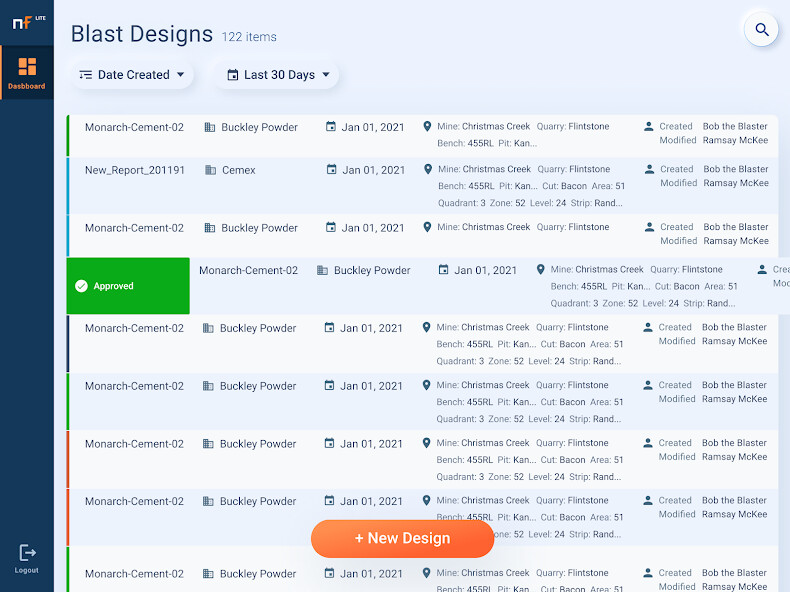Screen dimensions: 790x592
Task: Click the calendar icon in the Approved row
Action: pos(443,270)
